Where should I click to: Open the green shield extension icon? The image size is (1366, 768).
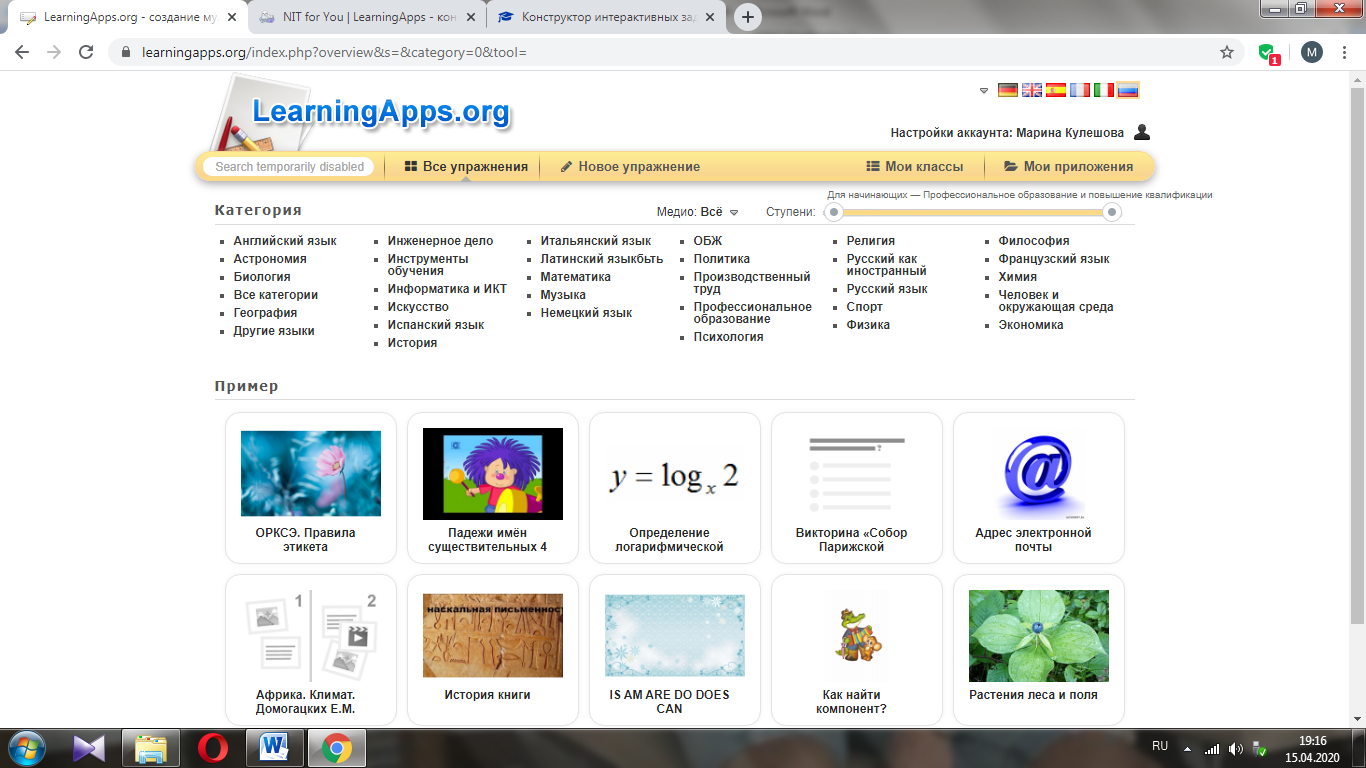coord(1268,53)
